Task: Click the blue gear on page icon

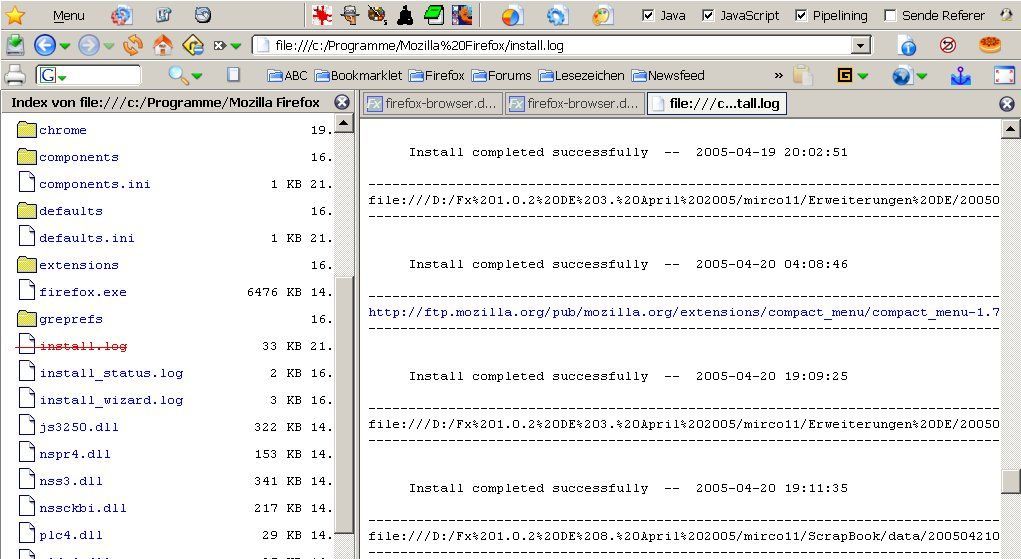Action: (x=557, y=15)
